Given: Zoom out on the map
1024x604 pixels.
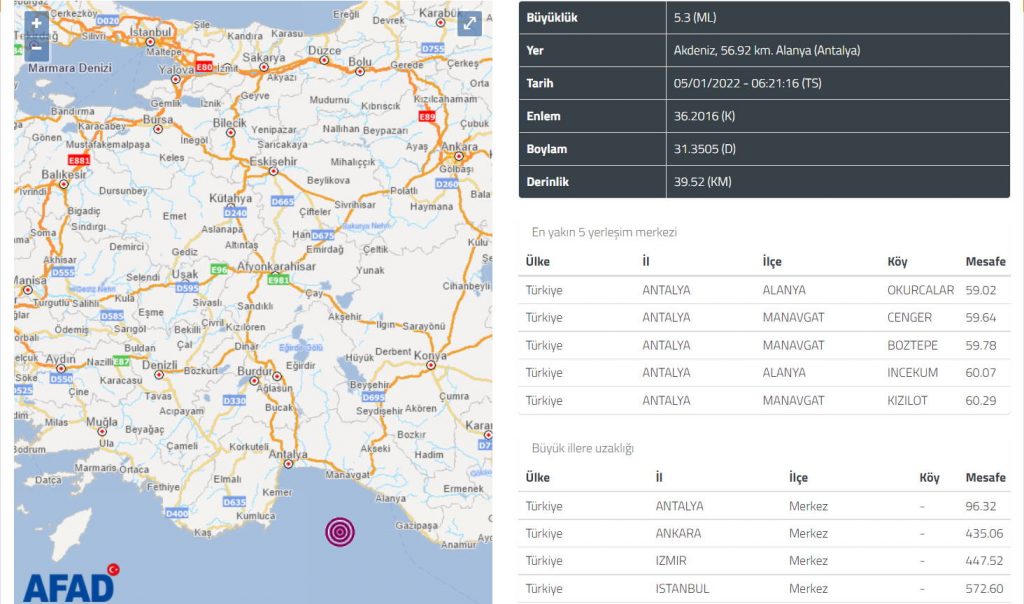Looking at the screenshot, I should tap(36, 46).
